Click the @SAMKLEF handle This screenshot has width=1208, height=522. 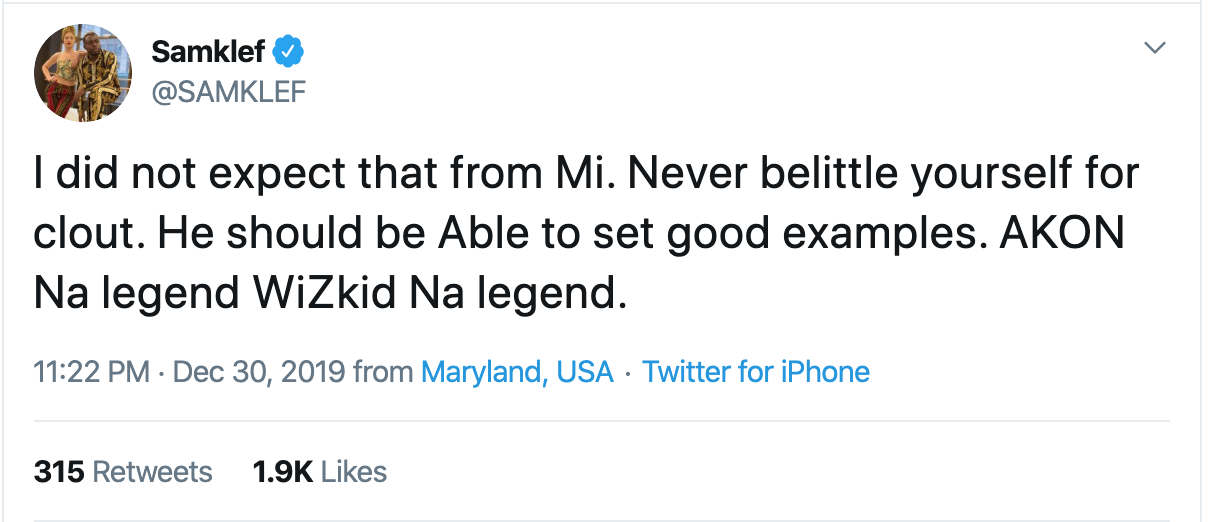228,92
